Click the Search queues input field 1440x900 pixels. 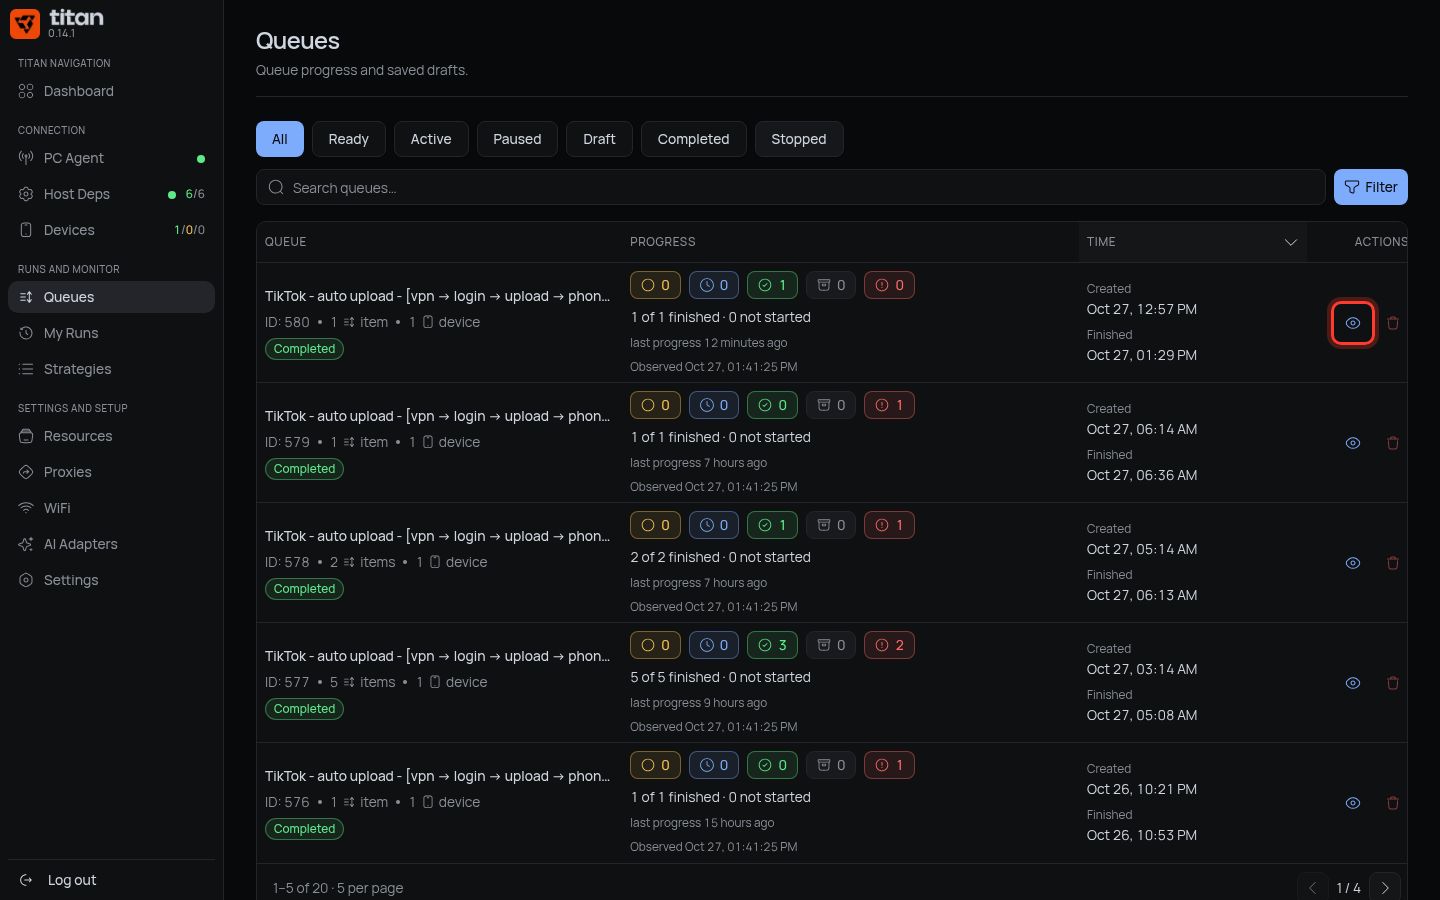point(791,187)
